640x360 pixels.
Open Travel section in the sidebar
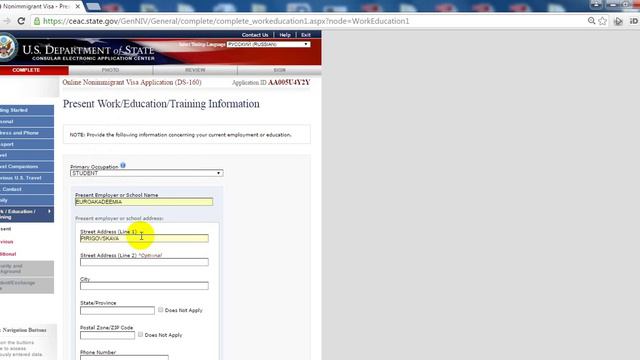coord(27,155)
